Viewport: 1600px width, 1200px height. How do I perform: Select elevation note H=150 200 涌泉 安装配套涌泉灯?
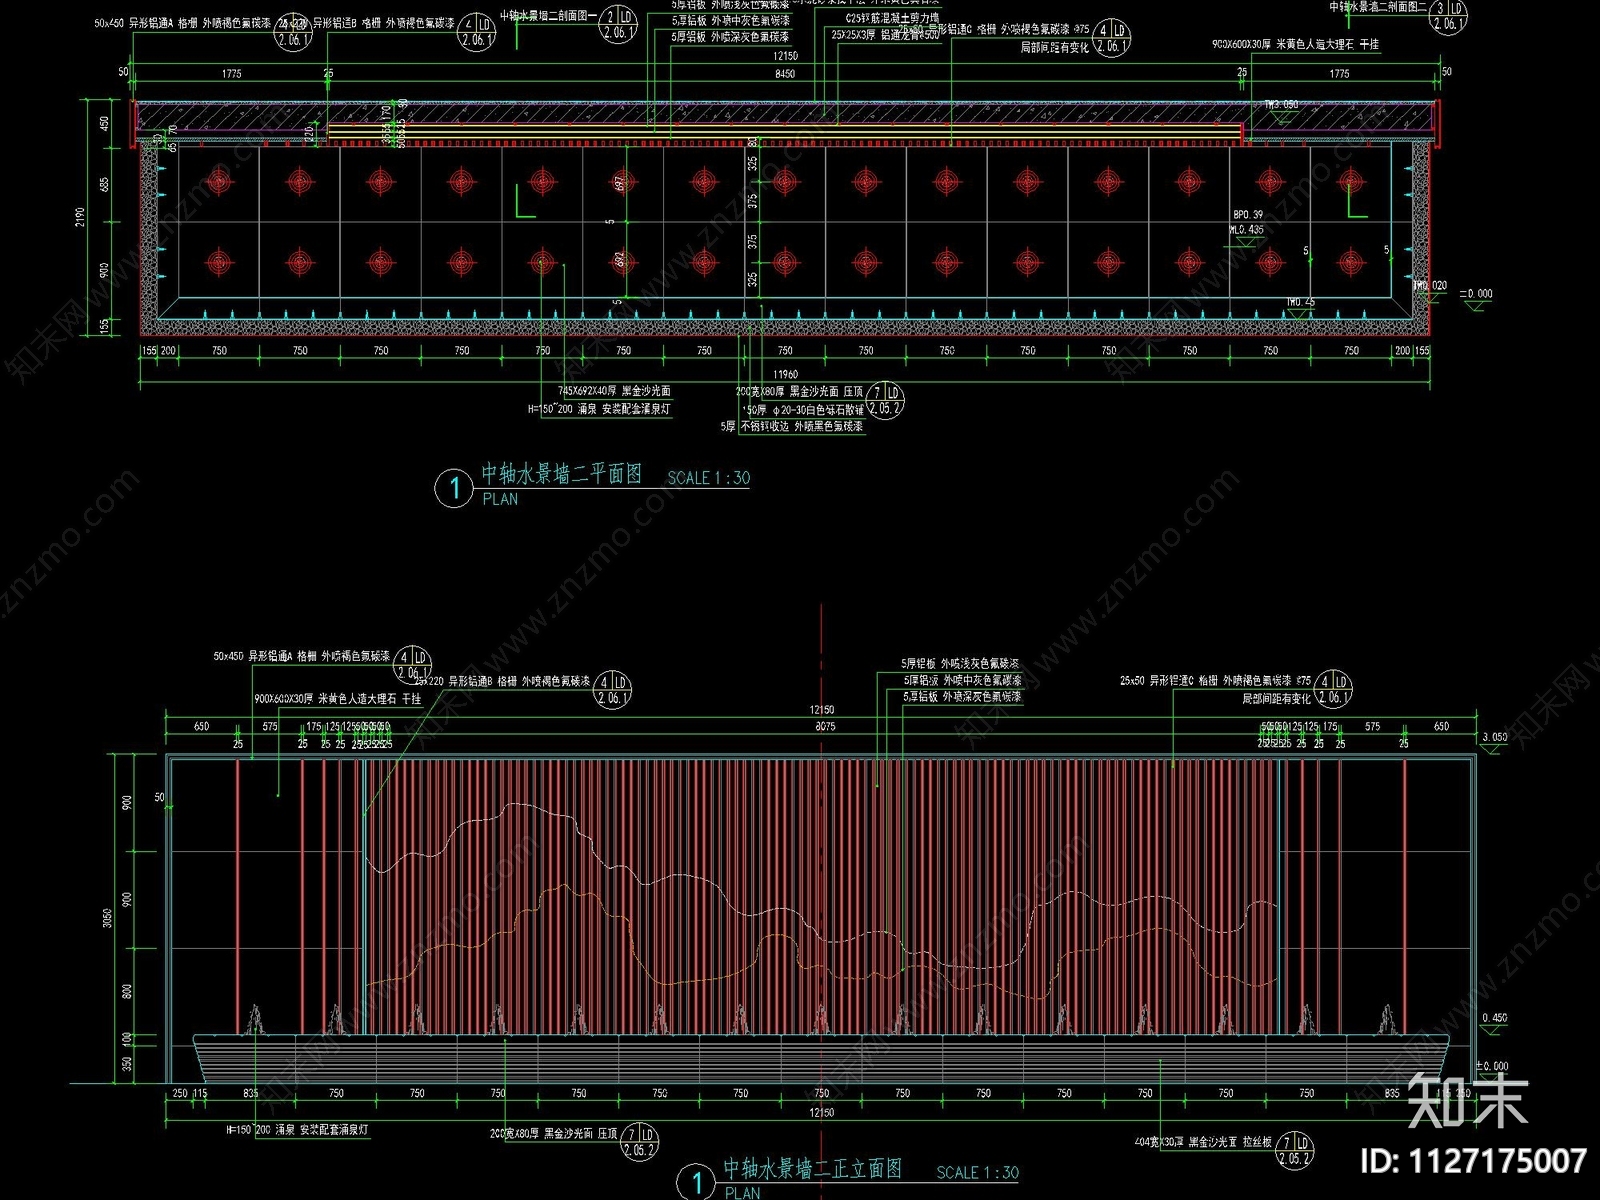click(299, 1130)
